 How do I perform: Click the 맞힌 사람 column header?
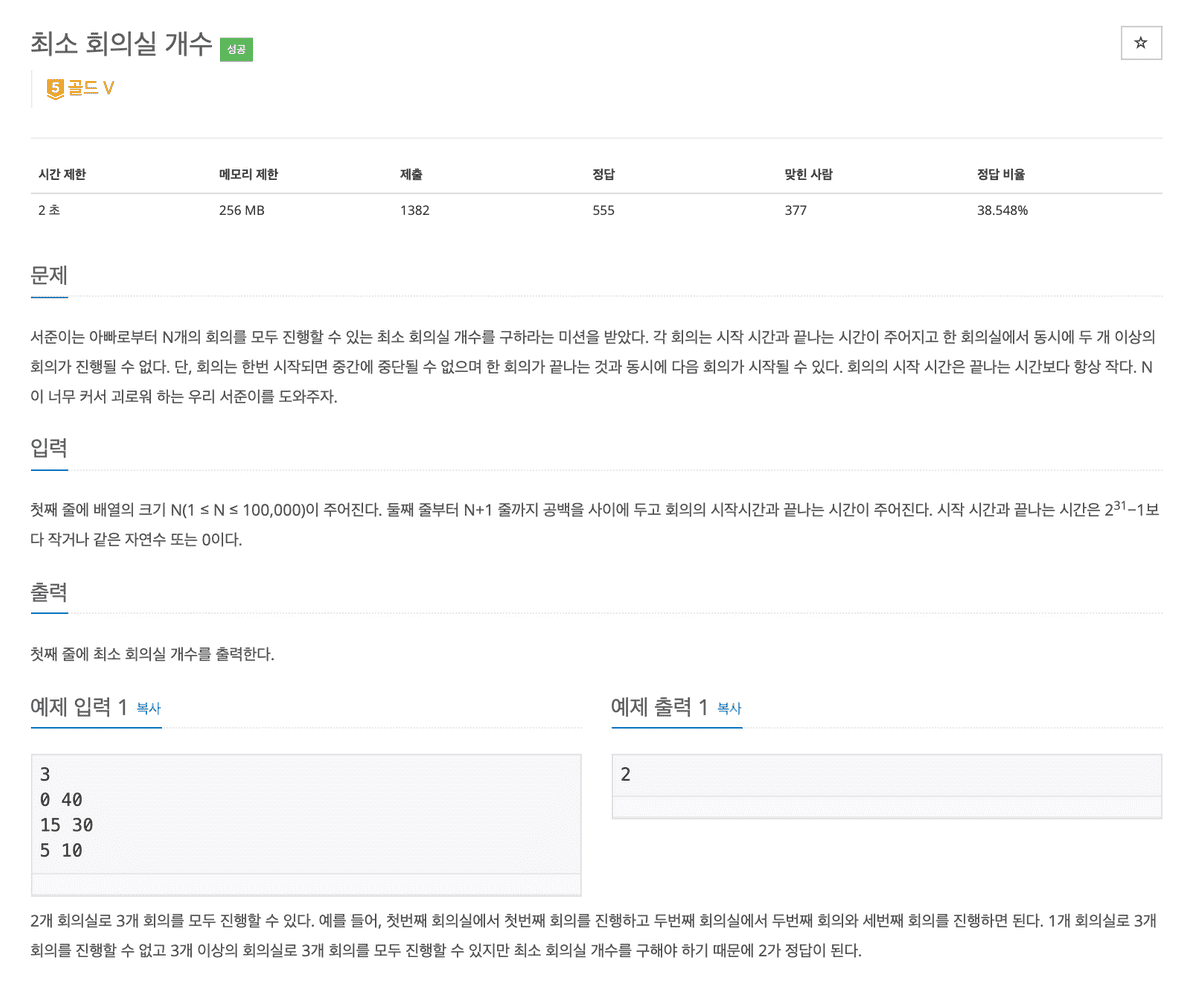pos(808,174)
